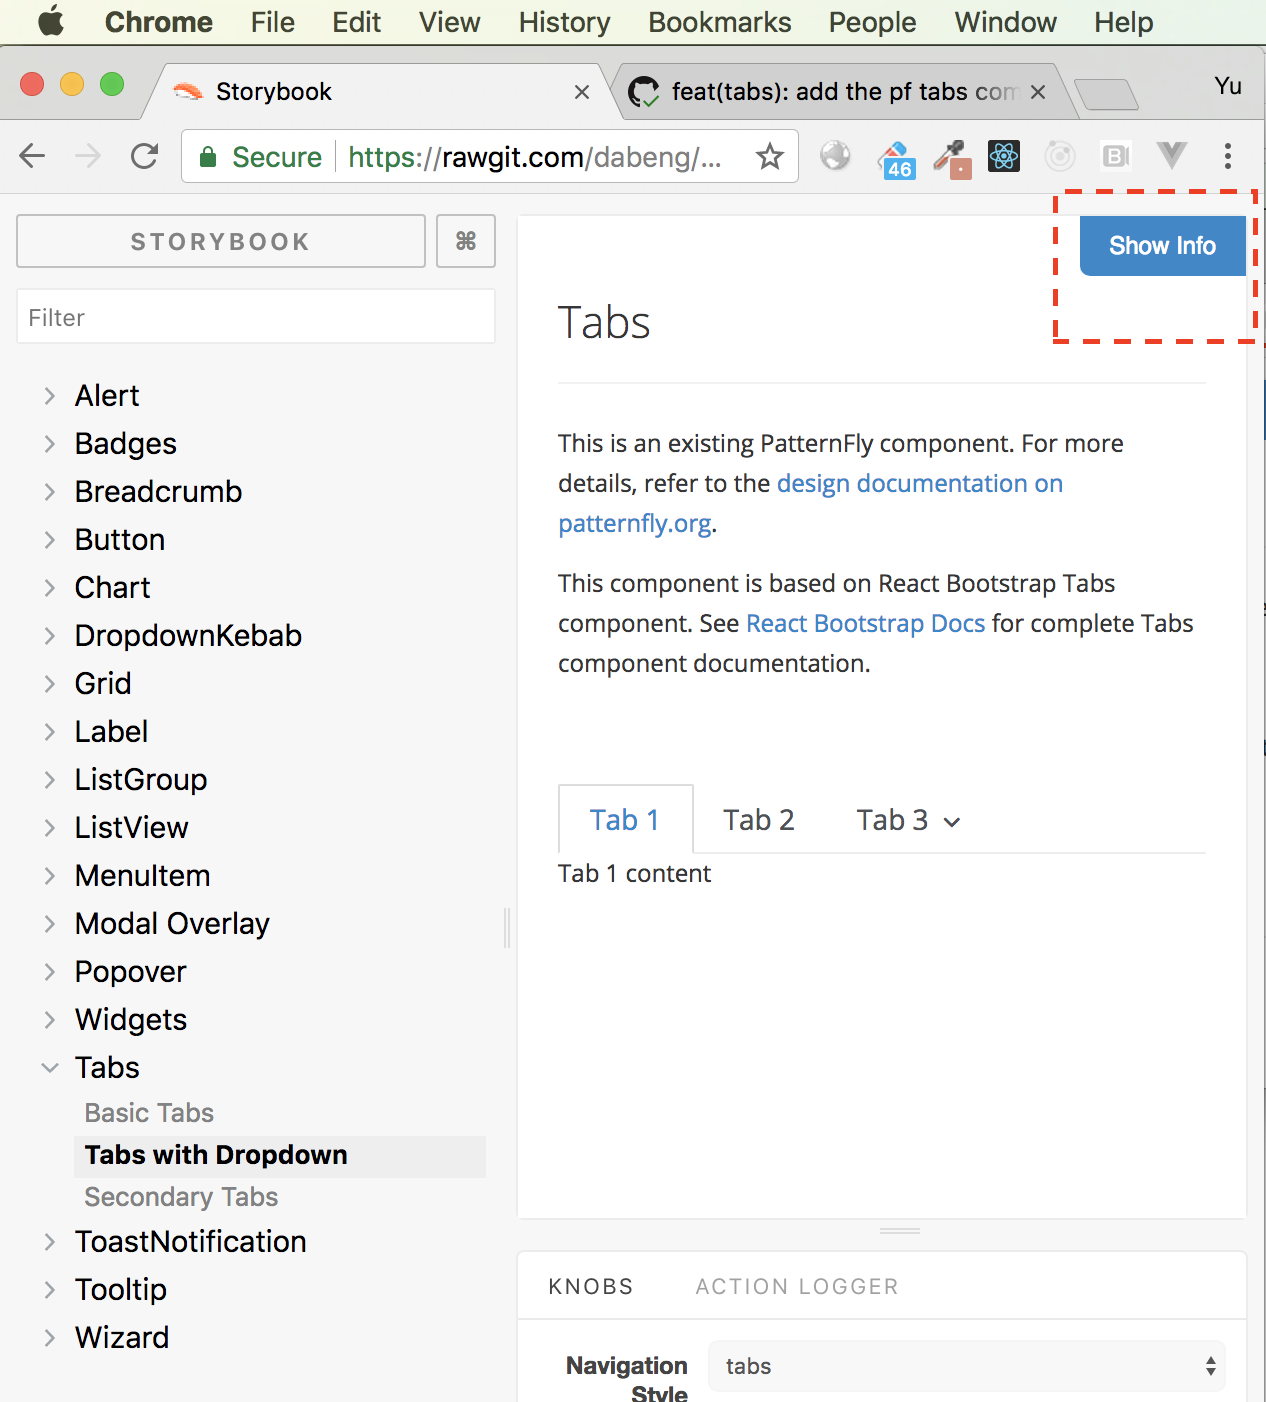Open the React DevTools extension icon
The image size is (1266, 1402).
click(x=1004, y=156)
